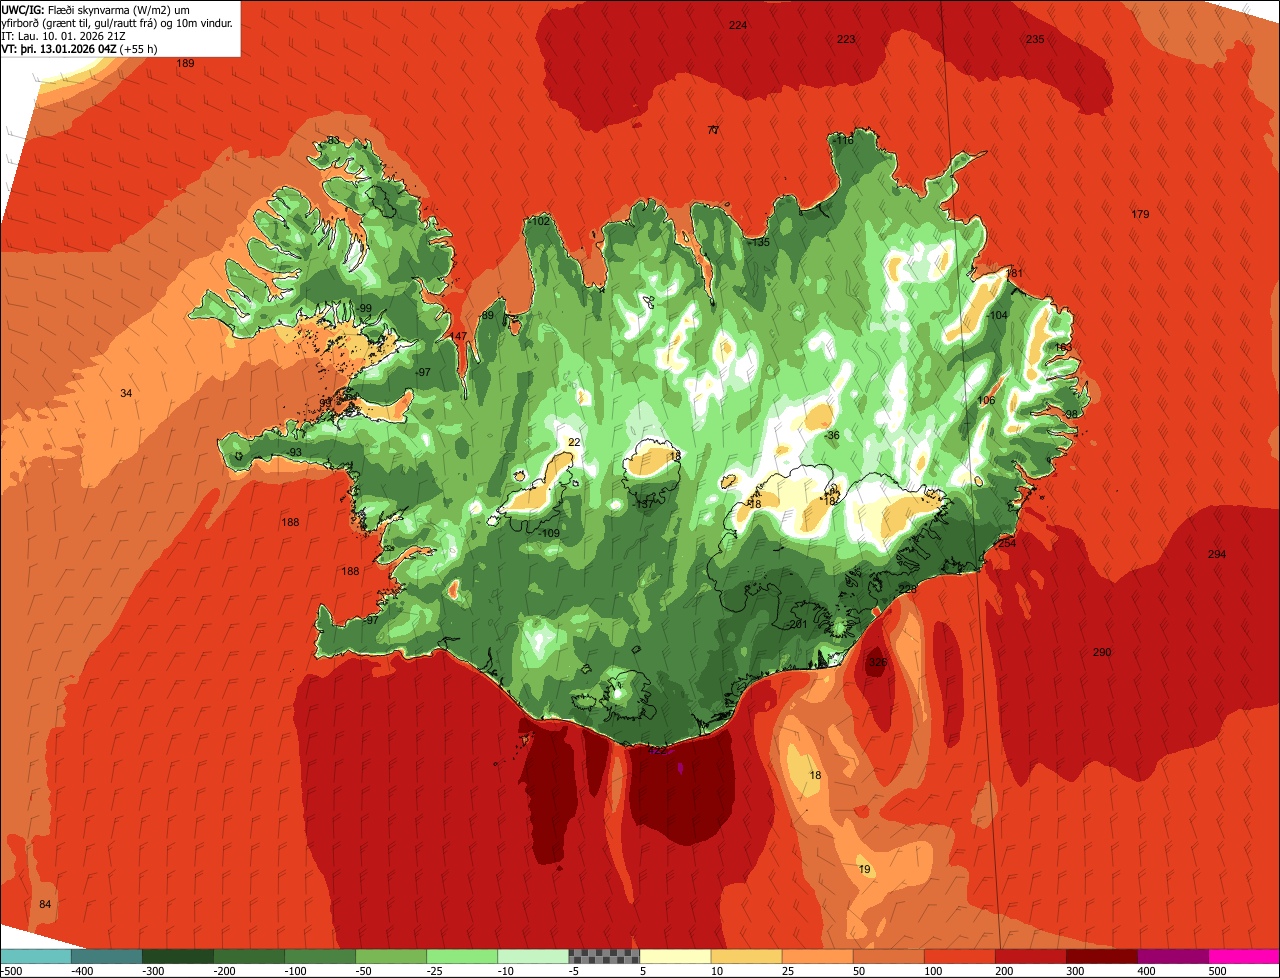1280x978 pixels.
Task: Click the -201 value near the south coast
Action: [797, 624]
